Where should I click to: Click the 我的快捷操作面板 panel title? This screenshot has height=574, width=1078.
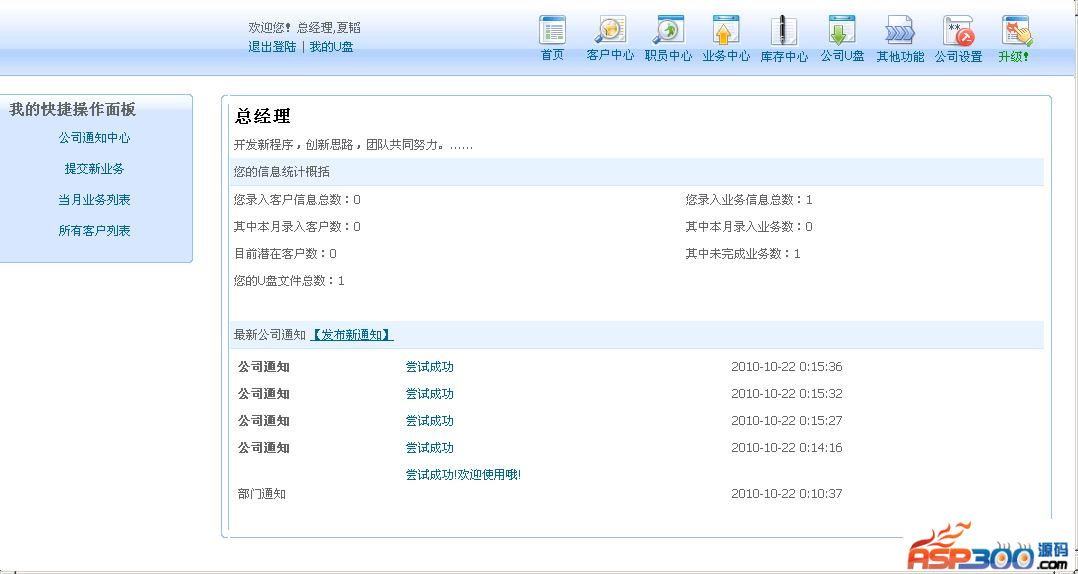coord(72,109)
